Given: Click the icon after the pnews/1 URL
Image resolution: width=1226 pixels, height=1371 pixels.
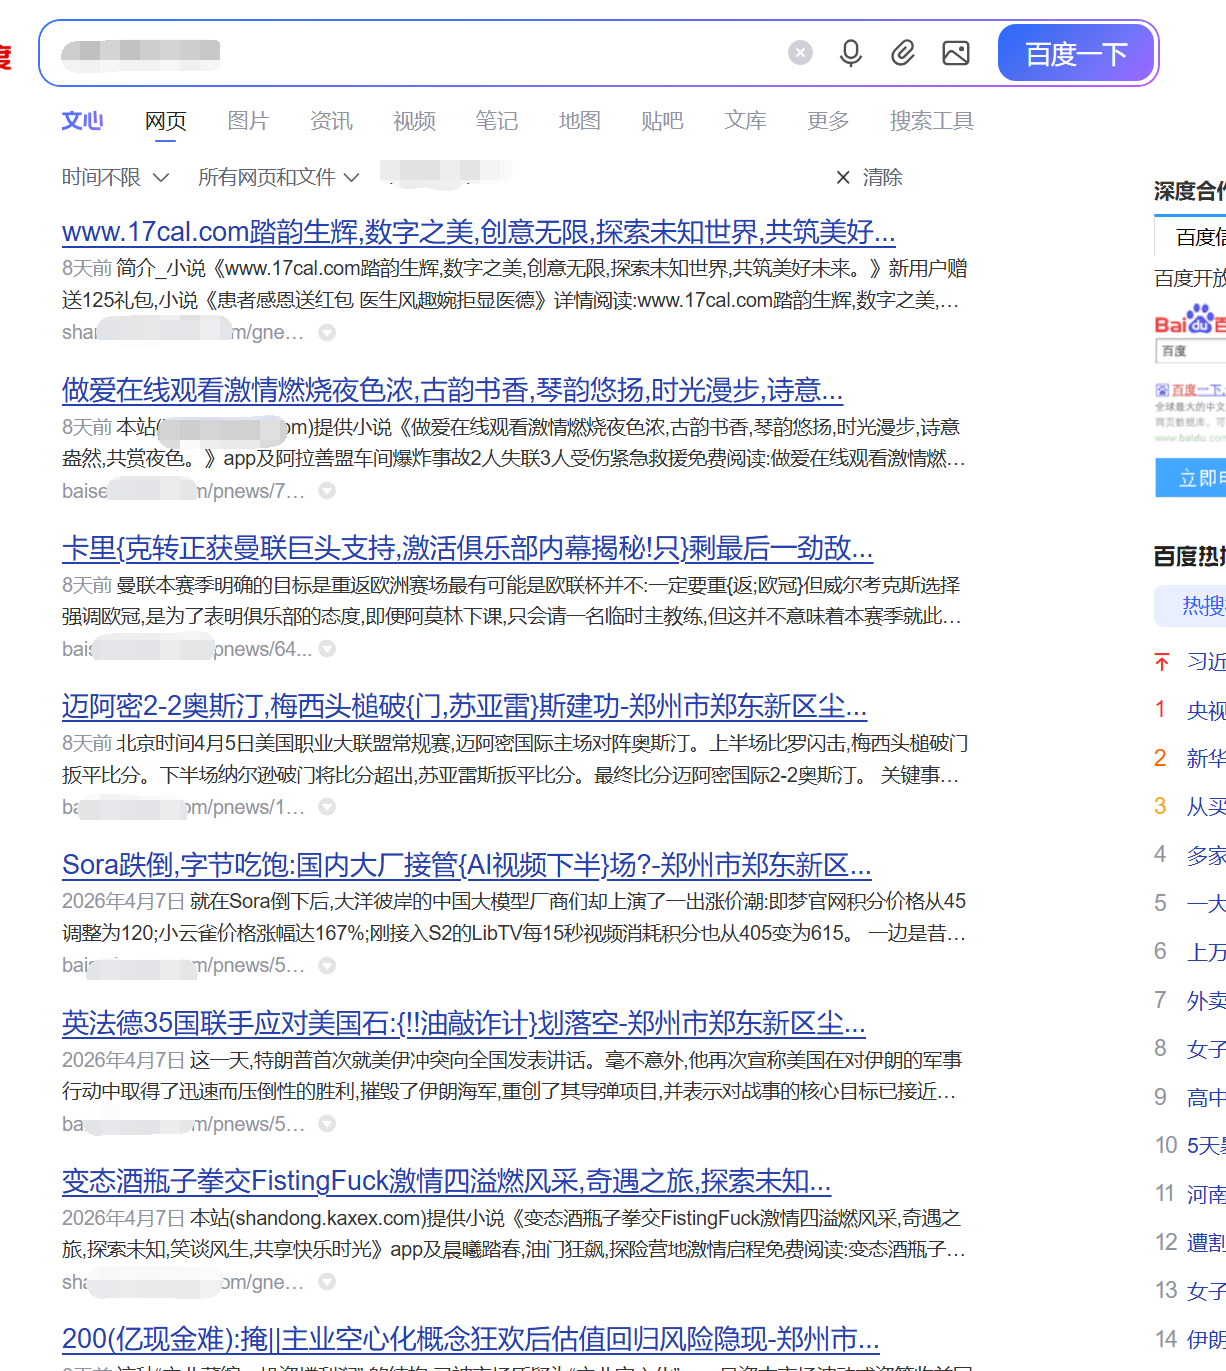Looking at the screenshot, I should tap(327, 807).
